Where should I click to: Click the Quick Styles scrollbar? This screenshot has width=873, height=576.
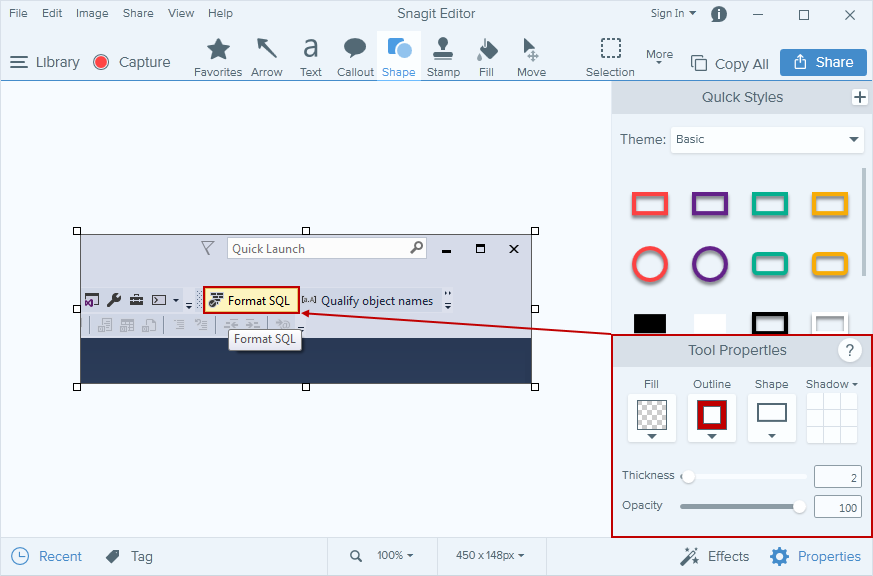(x=864, y=223)
